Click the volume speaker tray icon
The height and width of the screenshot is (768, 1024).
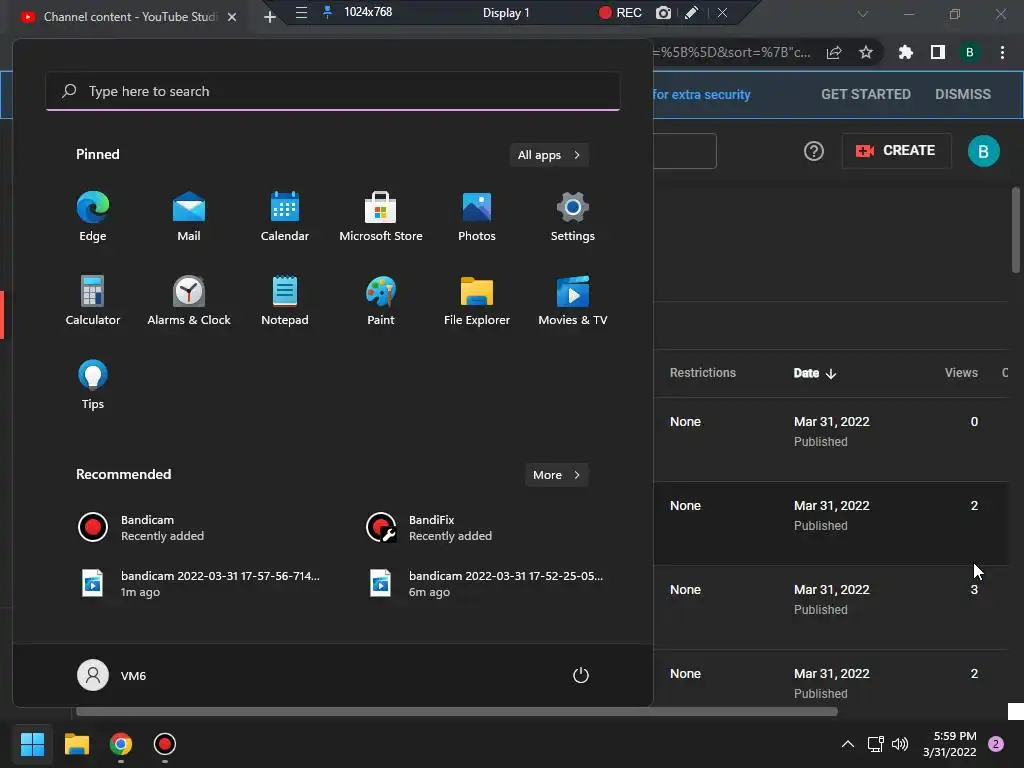coord(900,744)
